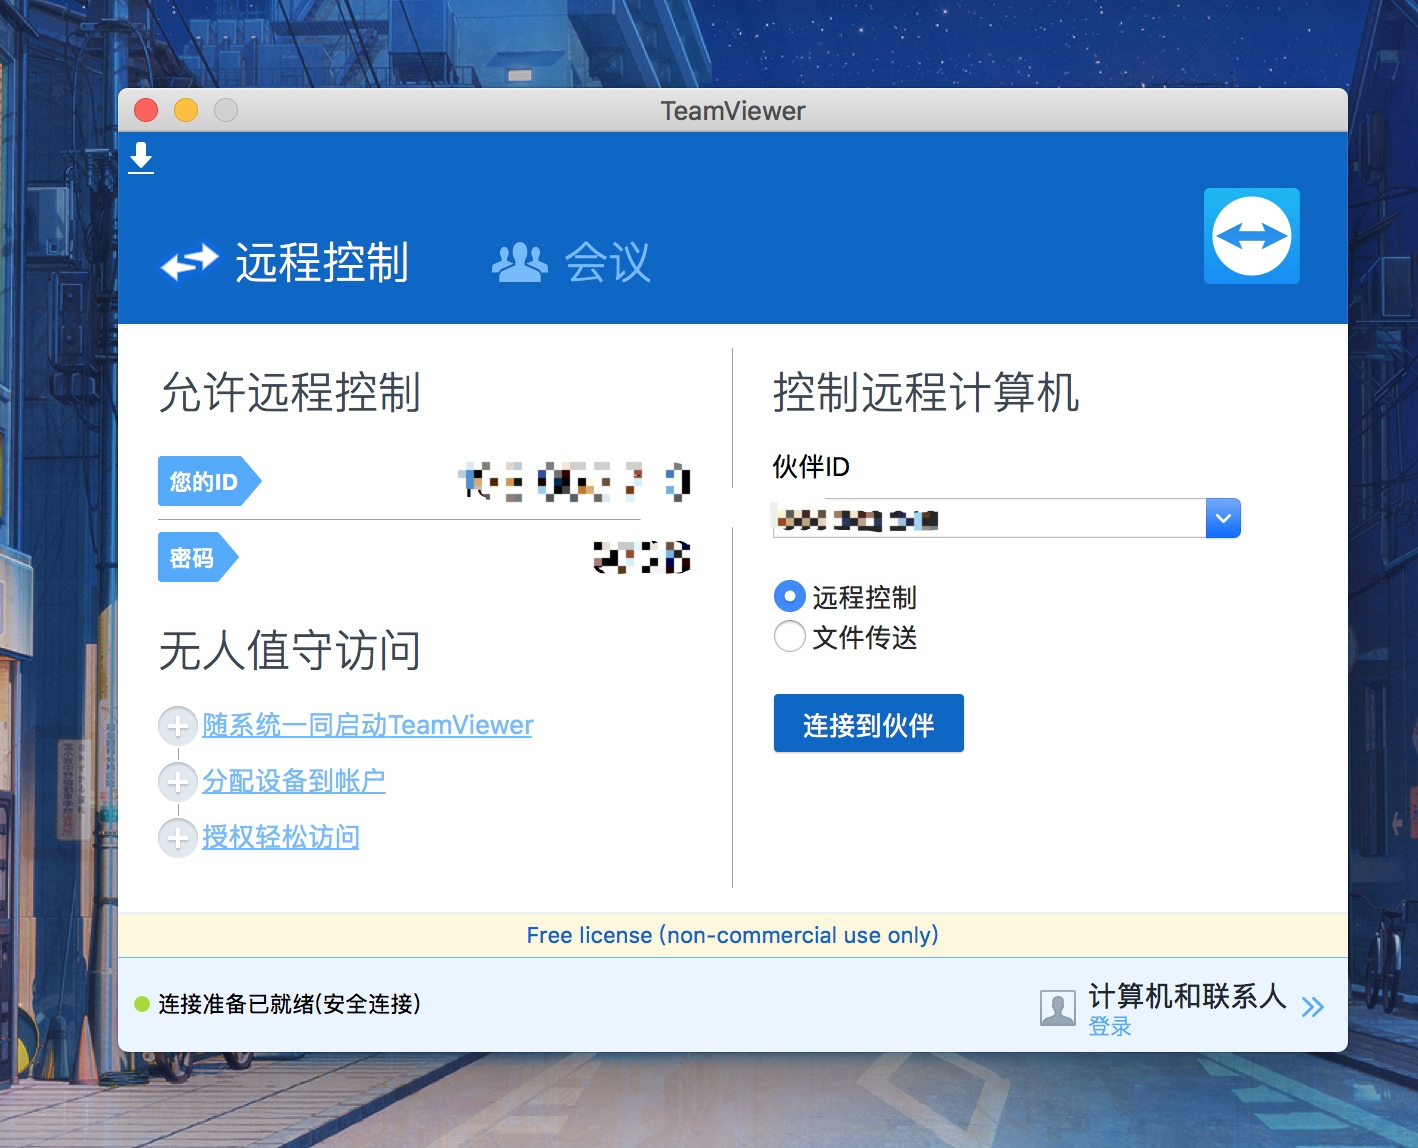Select the 文件传送 radio button
Screen dimensions: 1418x1148
790,636
